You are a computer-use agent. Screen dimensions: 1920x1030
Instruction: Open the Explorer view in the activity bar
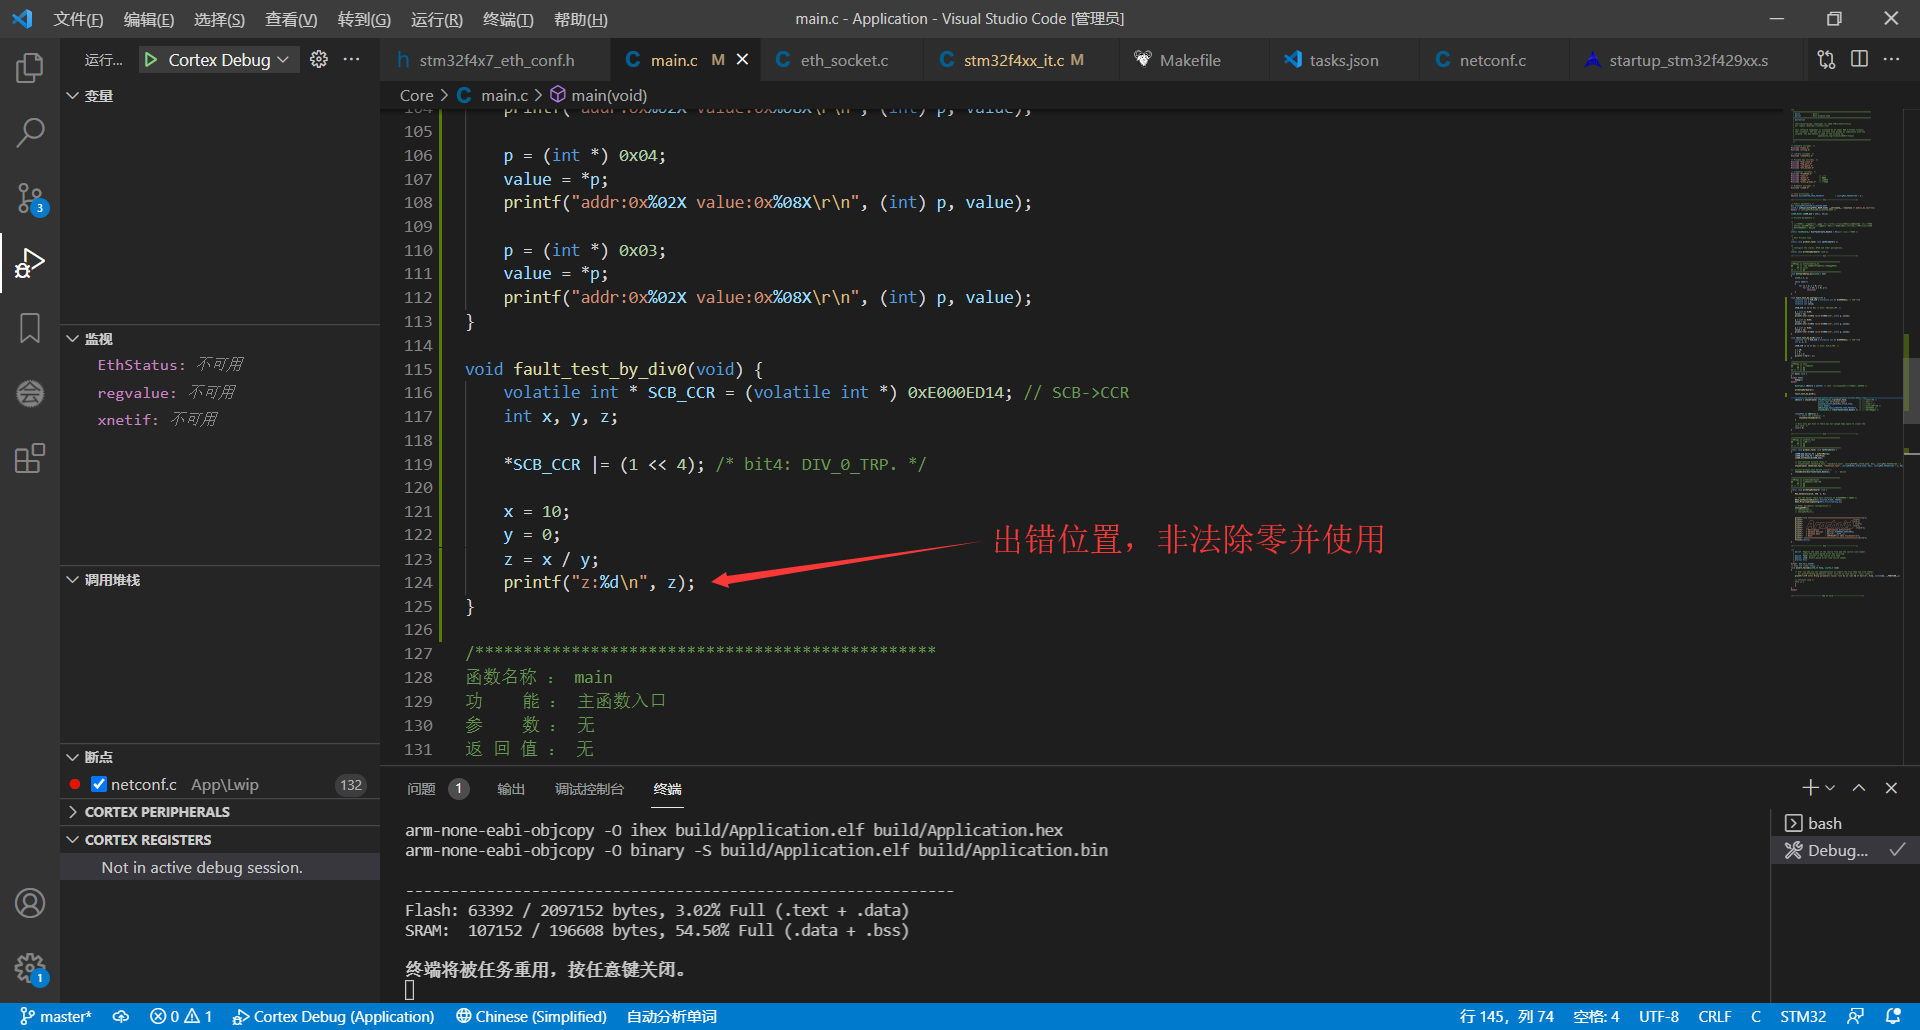(x=30, y=67)
